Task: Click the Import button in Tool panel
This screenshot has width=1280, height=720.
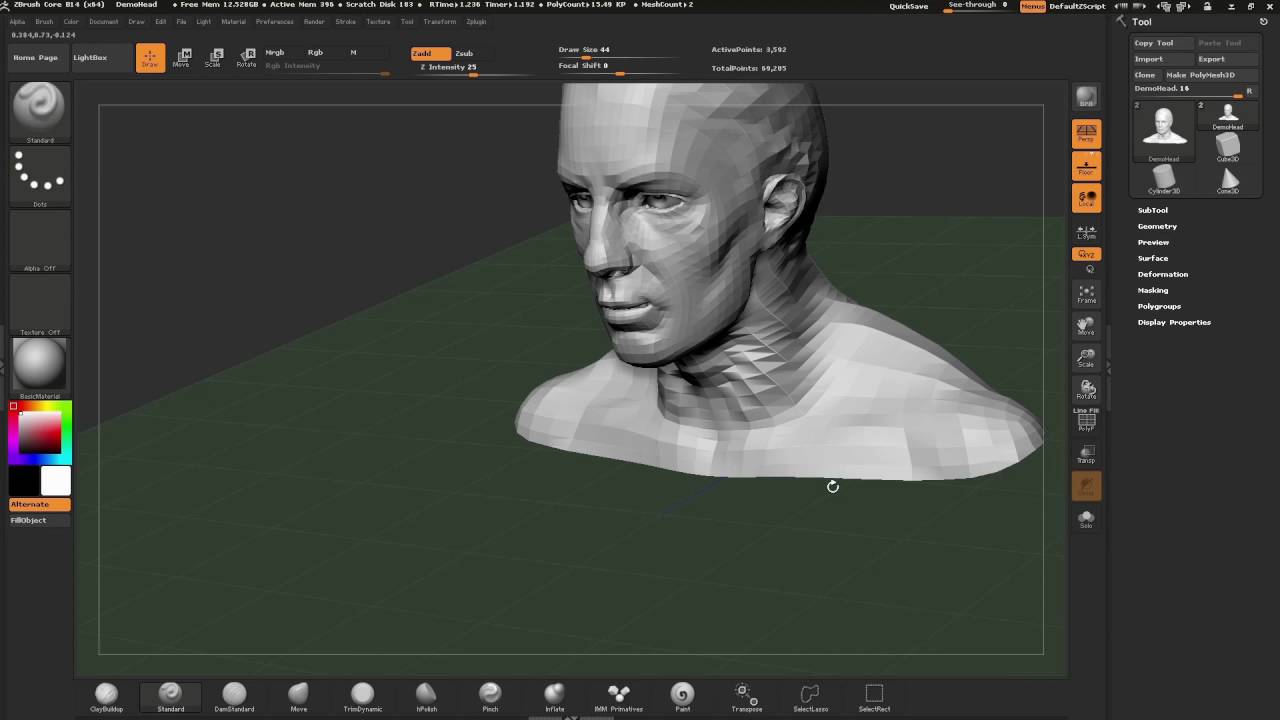Action: (x=1163, y=59)
